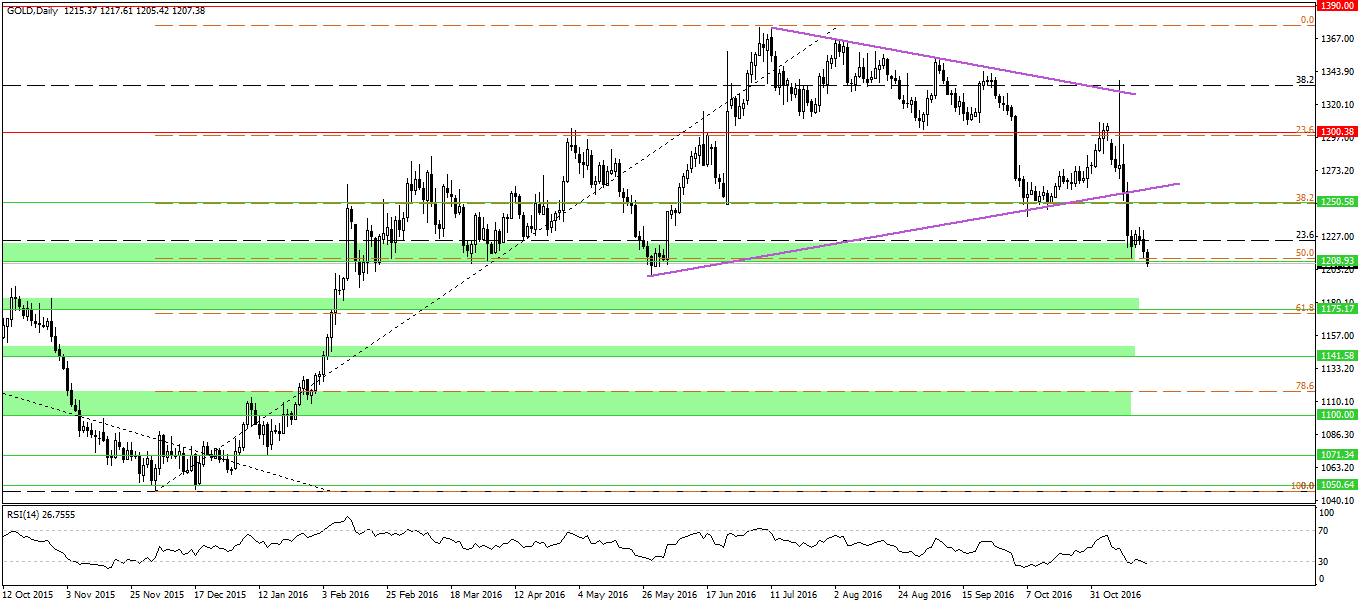Click the 50.0 Fibonacci level label

1303,253
